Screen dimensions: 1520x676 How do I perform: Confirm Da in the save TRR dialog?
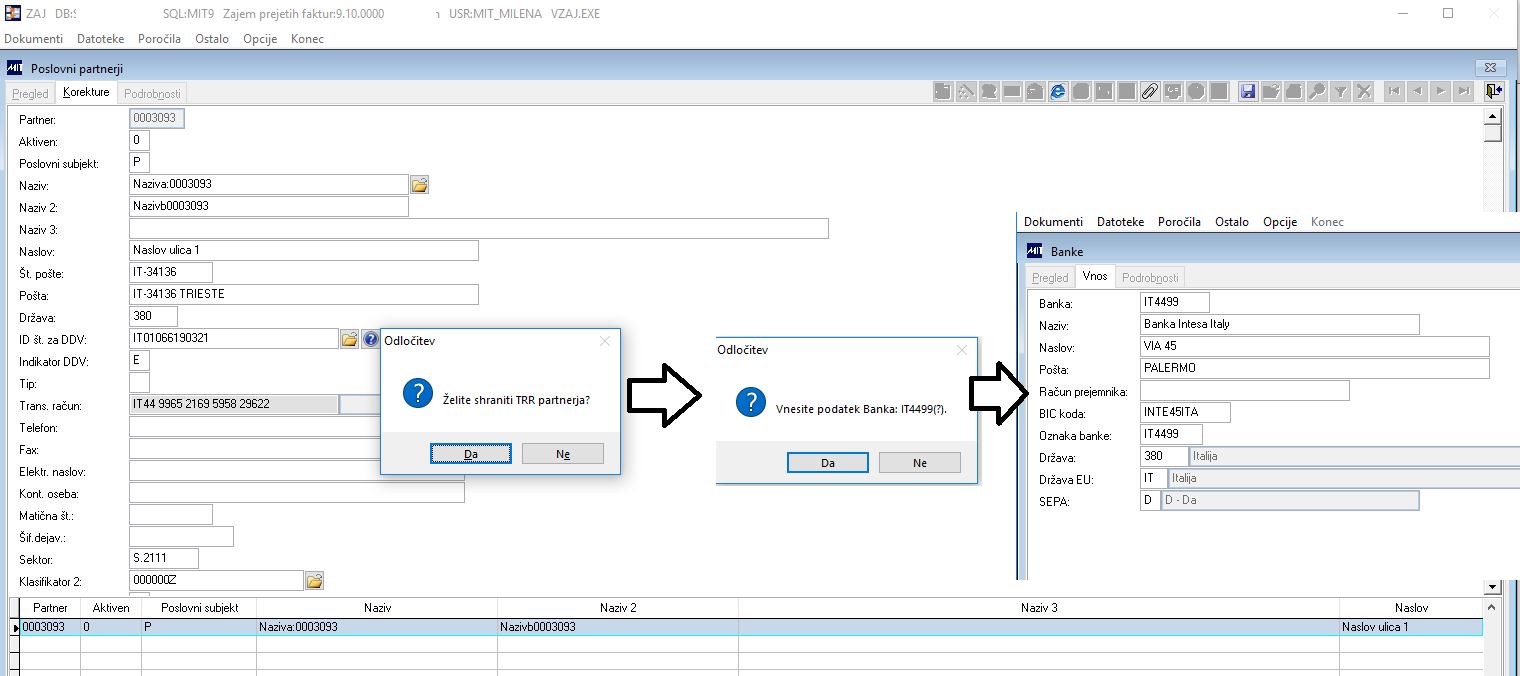coord(471,454)
